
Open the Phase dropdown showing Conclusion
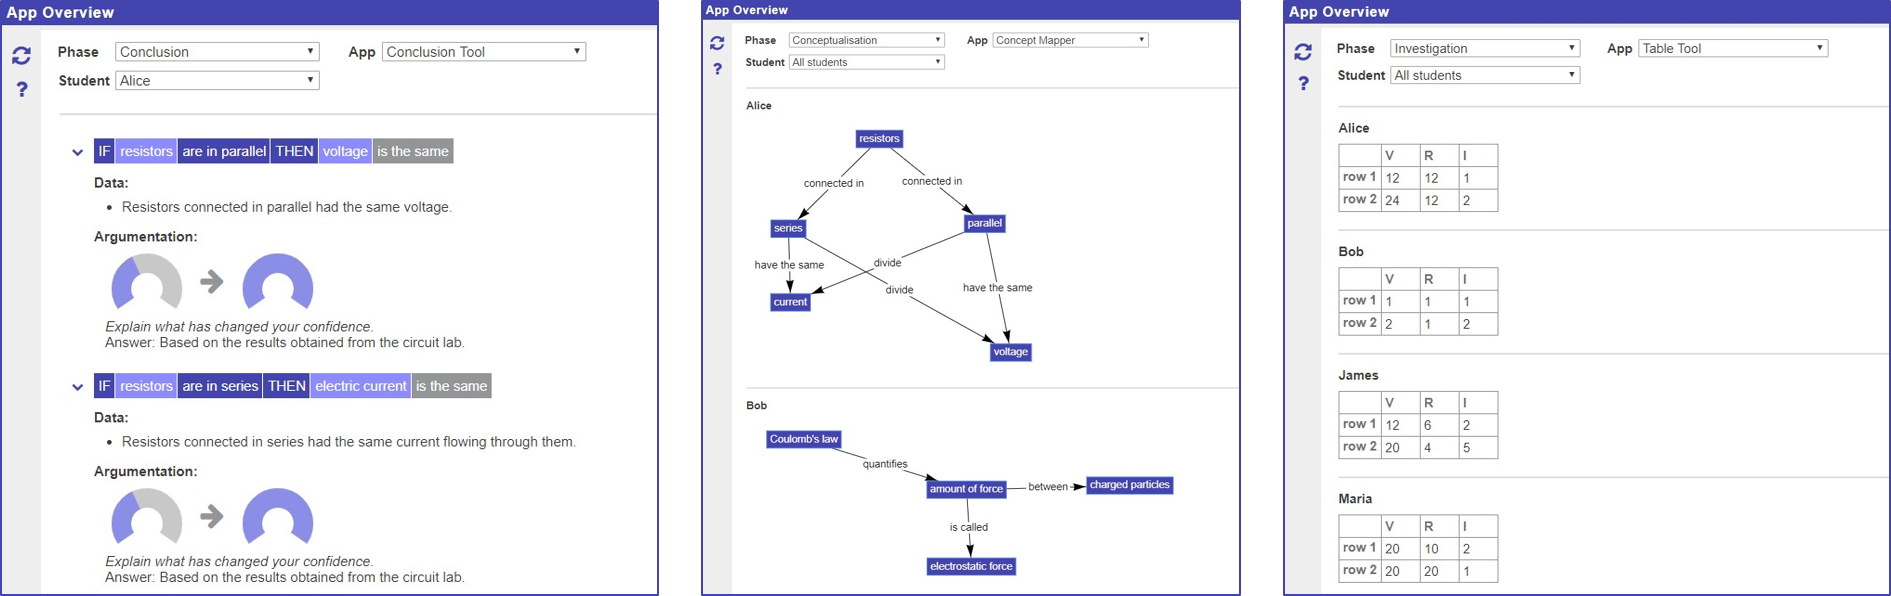point(217,52)
